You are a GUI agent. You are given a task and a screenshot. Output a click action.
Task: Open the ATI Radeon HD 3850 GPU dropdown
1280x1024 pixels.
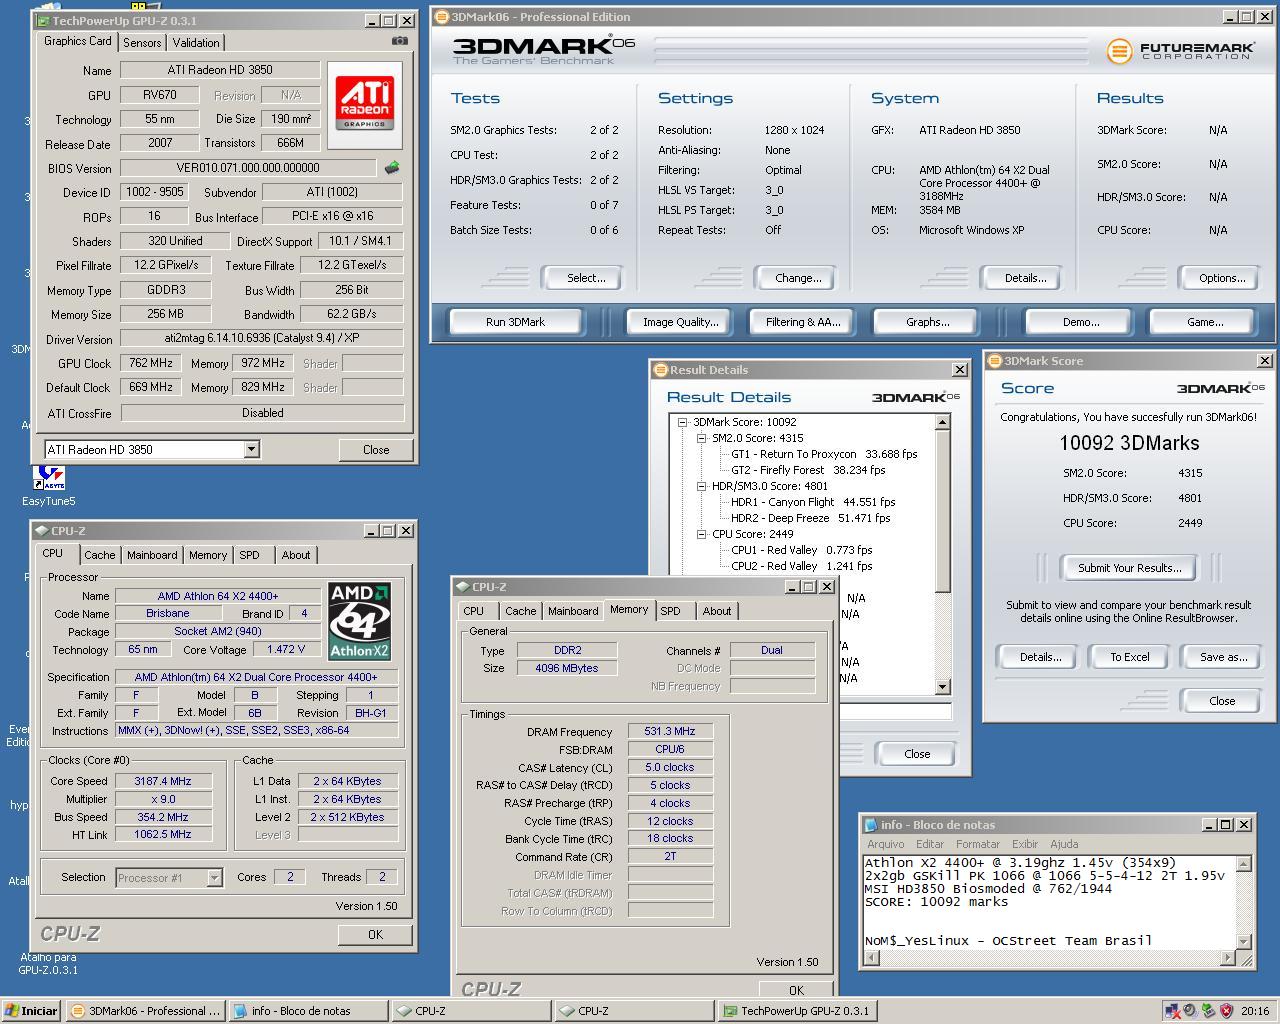tap(251, 450)
